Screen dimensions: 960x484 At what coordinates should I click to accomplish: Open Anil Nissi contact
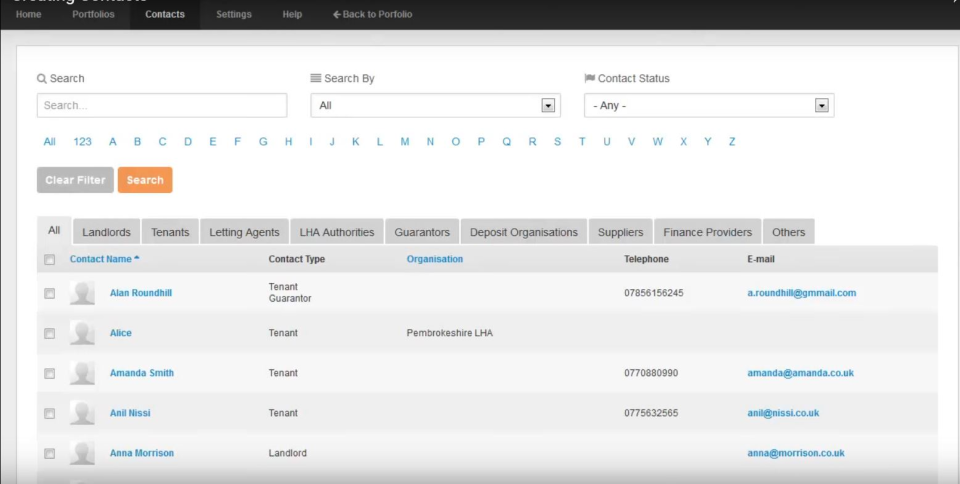(130, 413)
